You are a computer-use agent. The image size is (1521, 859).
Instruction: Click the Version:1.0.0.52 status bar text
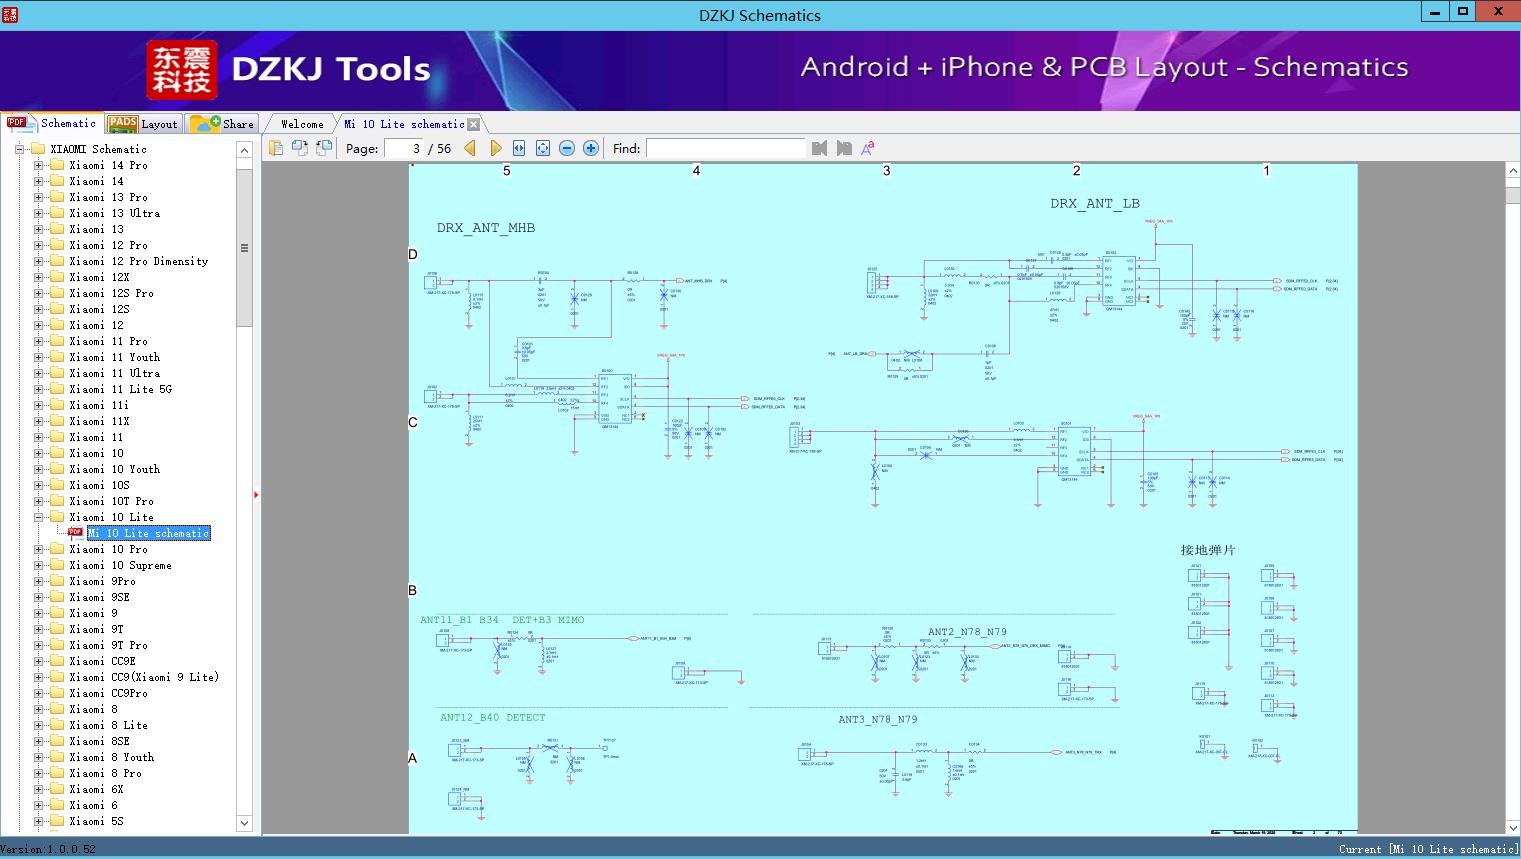point(48,849)
